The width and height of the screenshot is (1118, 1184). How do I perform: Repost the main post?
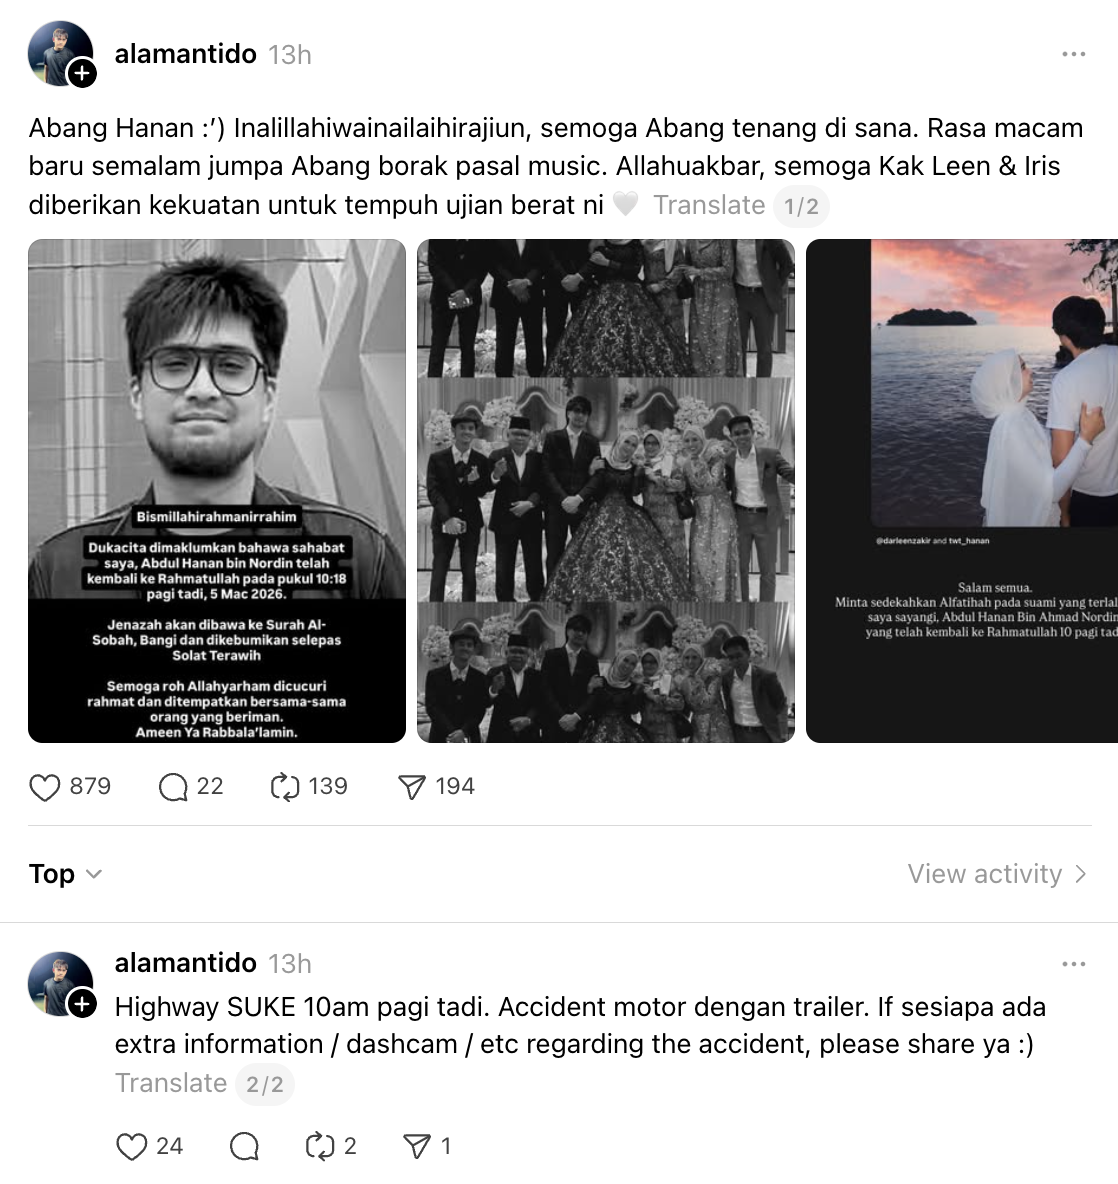click(x=285, y=787)
